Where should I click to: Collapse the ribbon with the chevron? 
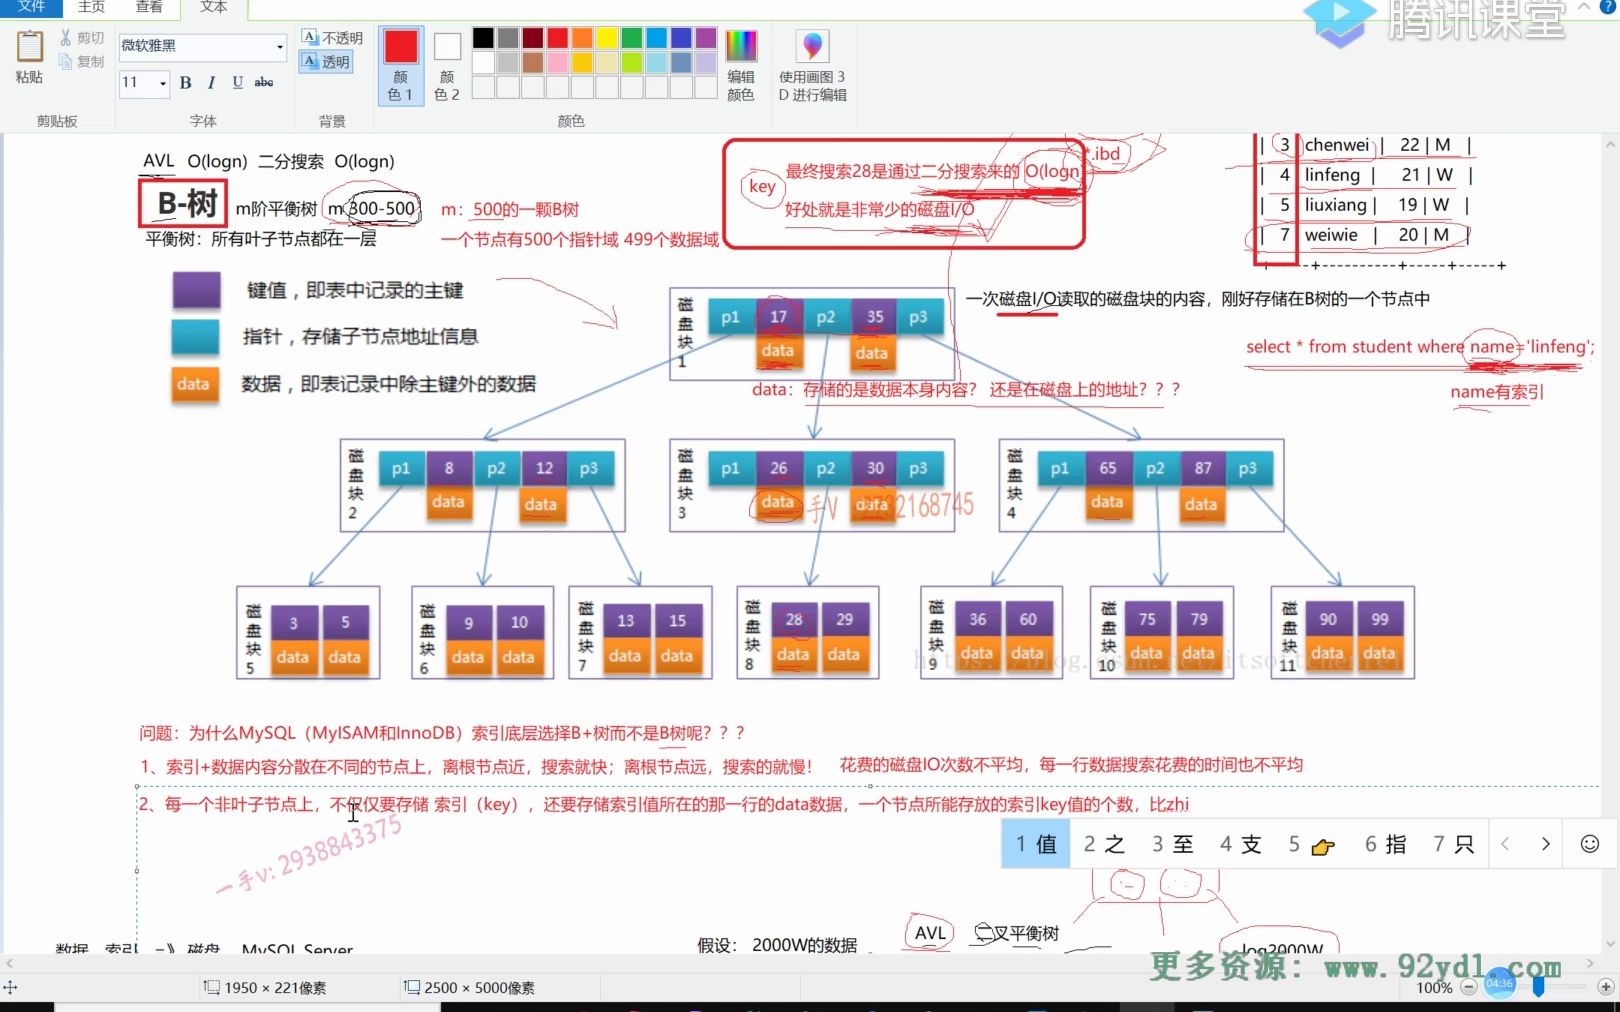1583,6
